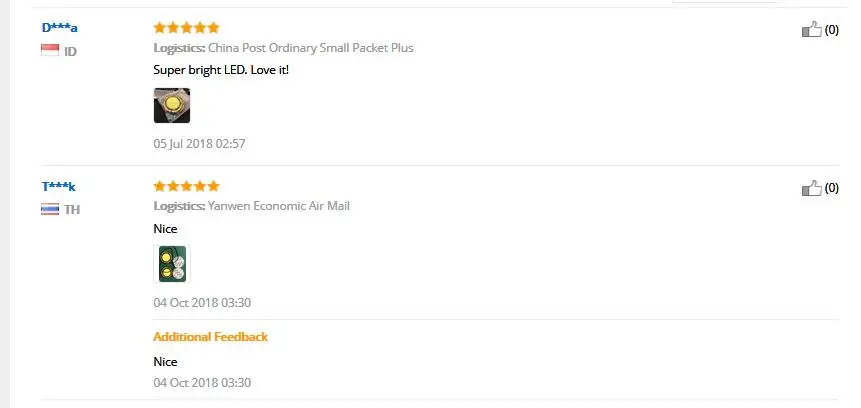The height and width of the screenshot is (408, 861).
Task: Click the star rating on T***k's review
Action: coord(186,186)
